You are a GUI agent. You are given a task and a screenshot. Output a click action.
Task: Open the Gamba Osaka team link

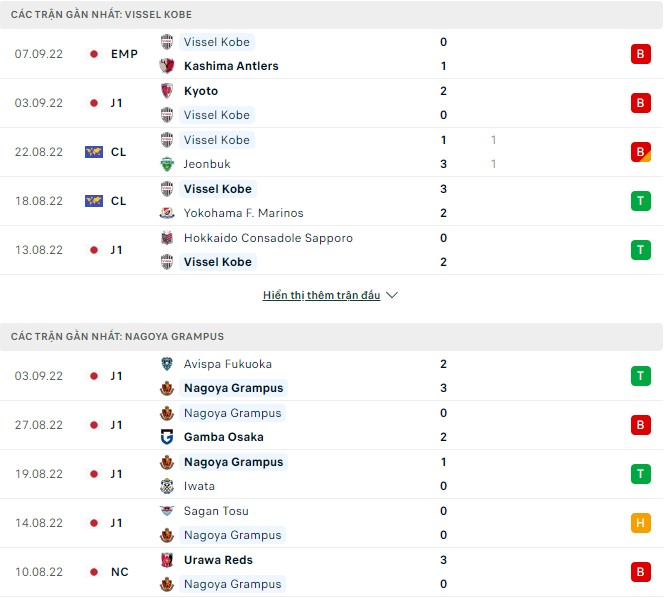pyautogui.click(x=223, y=437)
